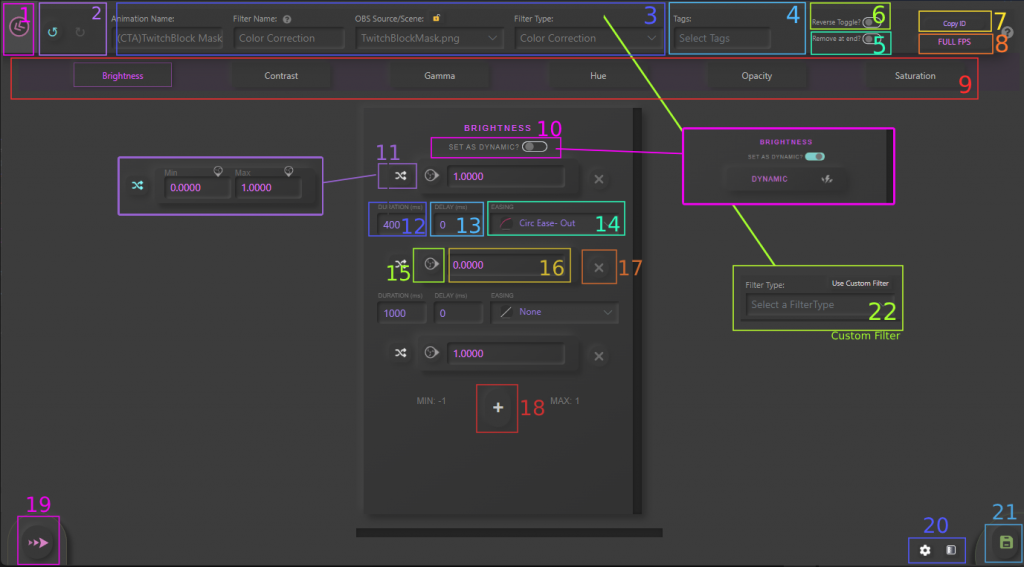Click the undo arrow icon

[x=53, y=32]
